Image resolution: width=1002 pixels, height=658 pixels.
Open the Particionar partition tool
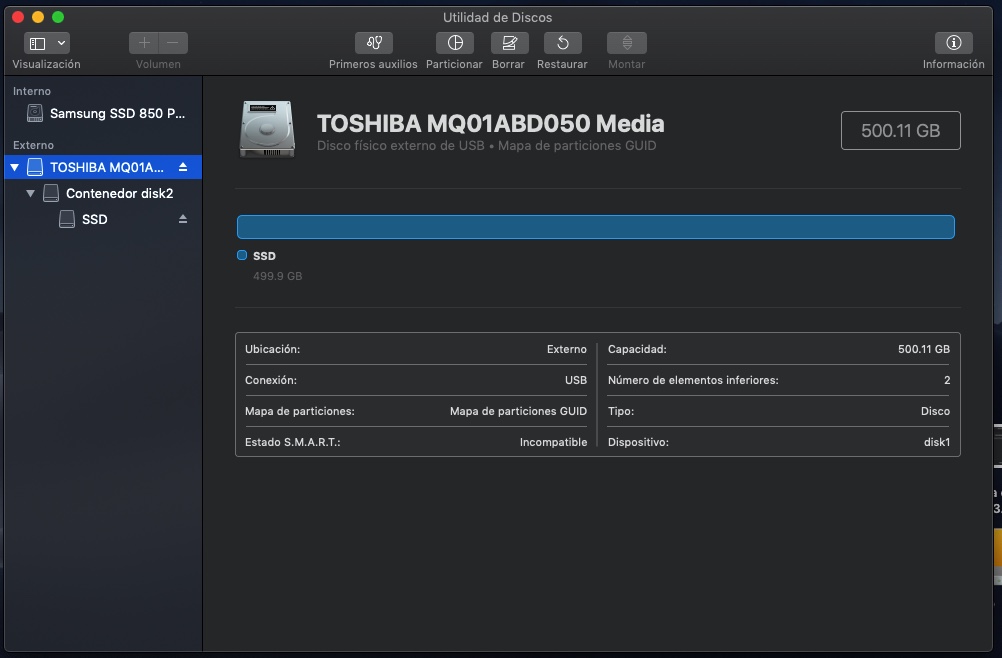[x=454, y=43]
